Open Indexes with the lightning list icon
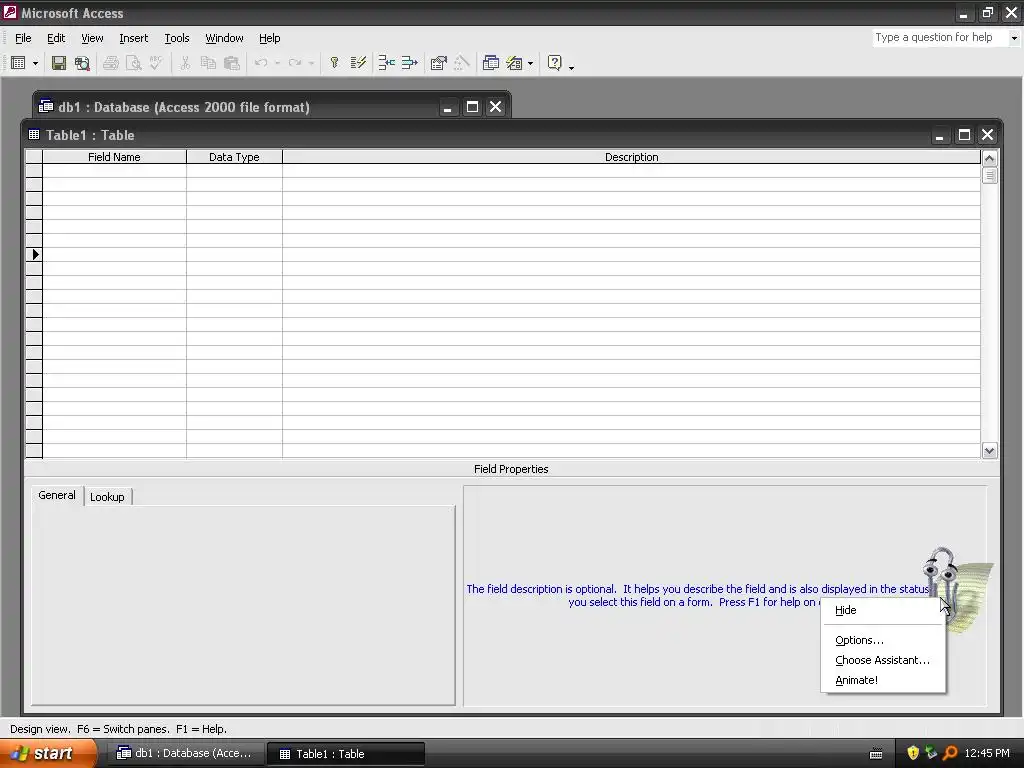Screen dimensions: 1024x768 [358, 63]
